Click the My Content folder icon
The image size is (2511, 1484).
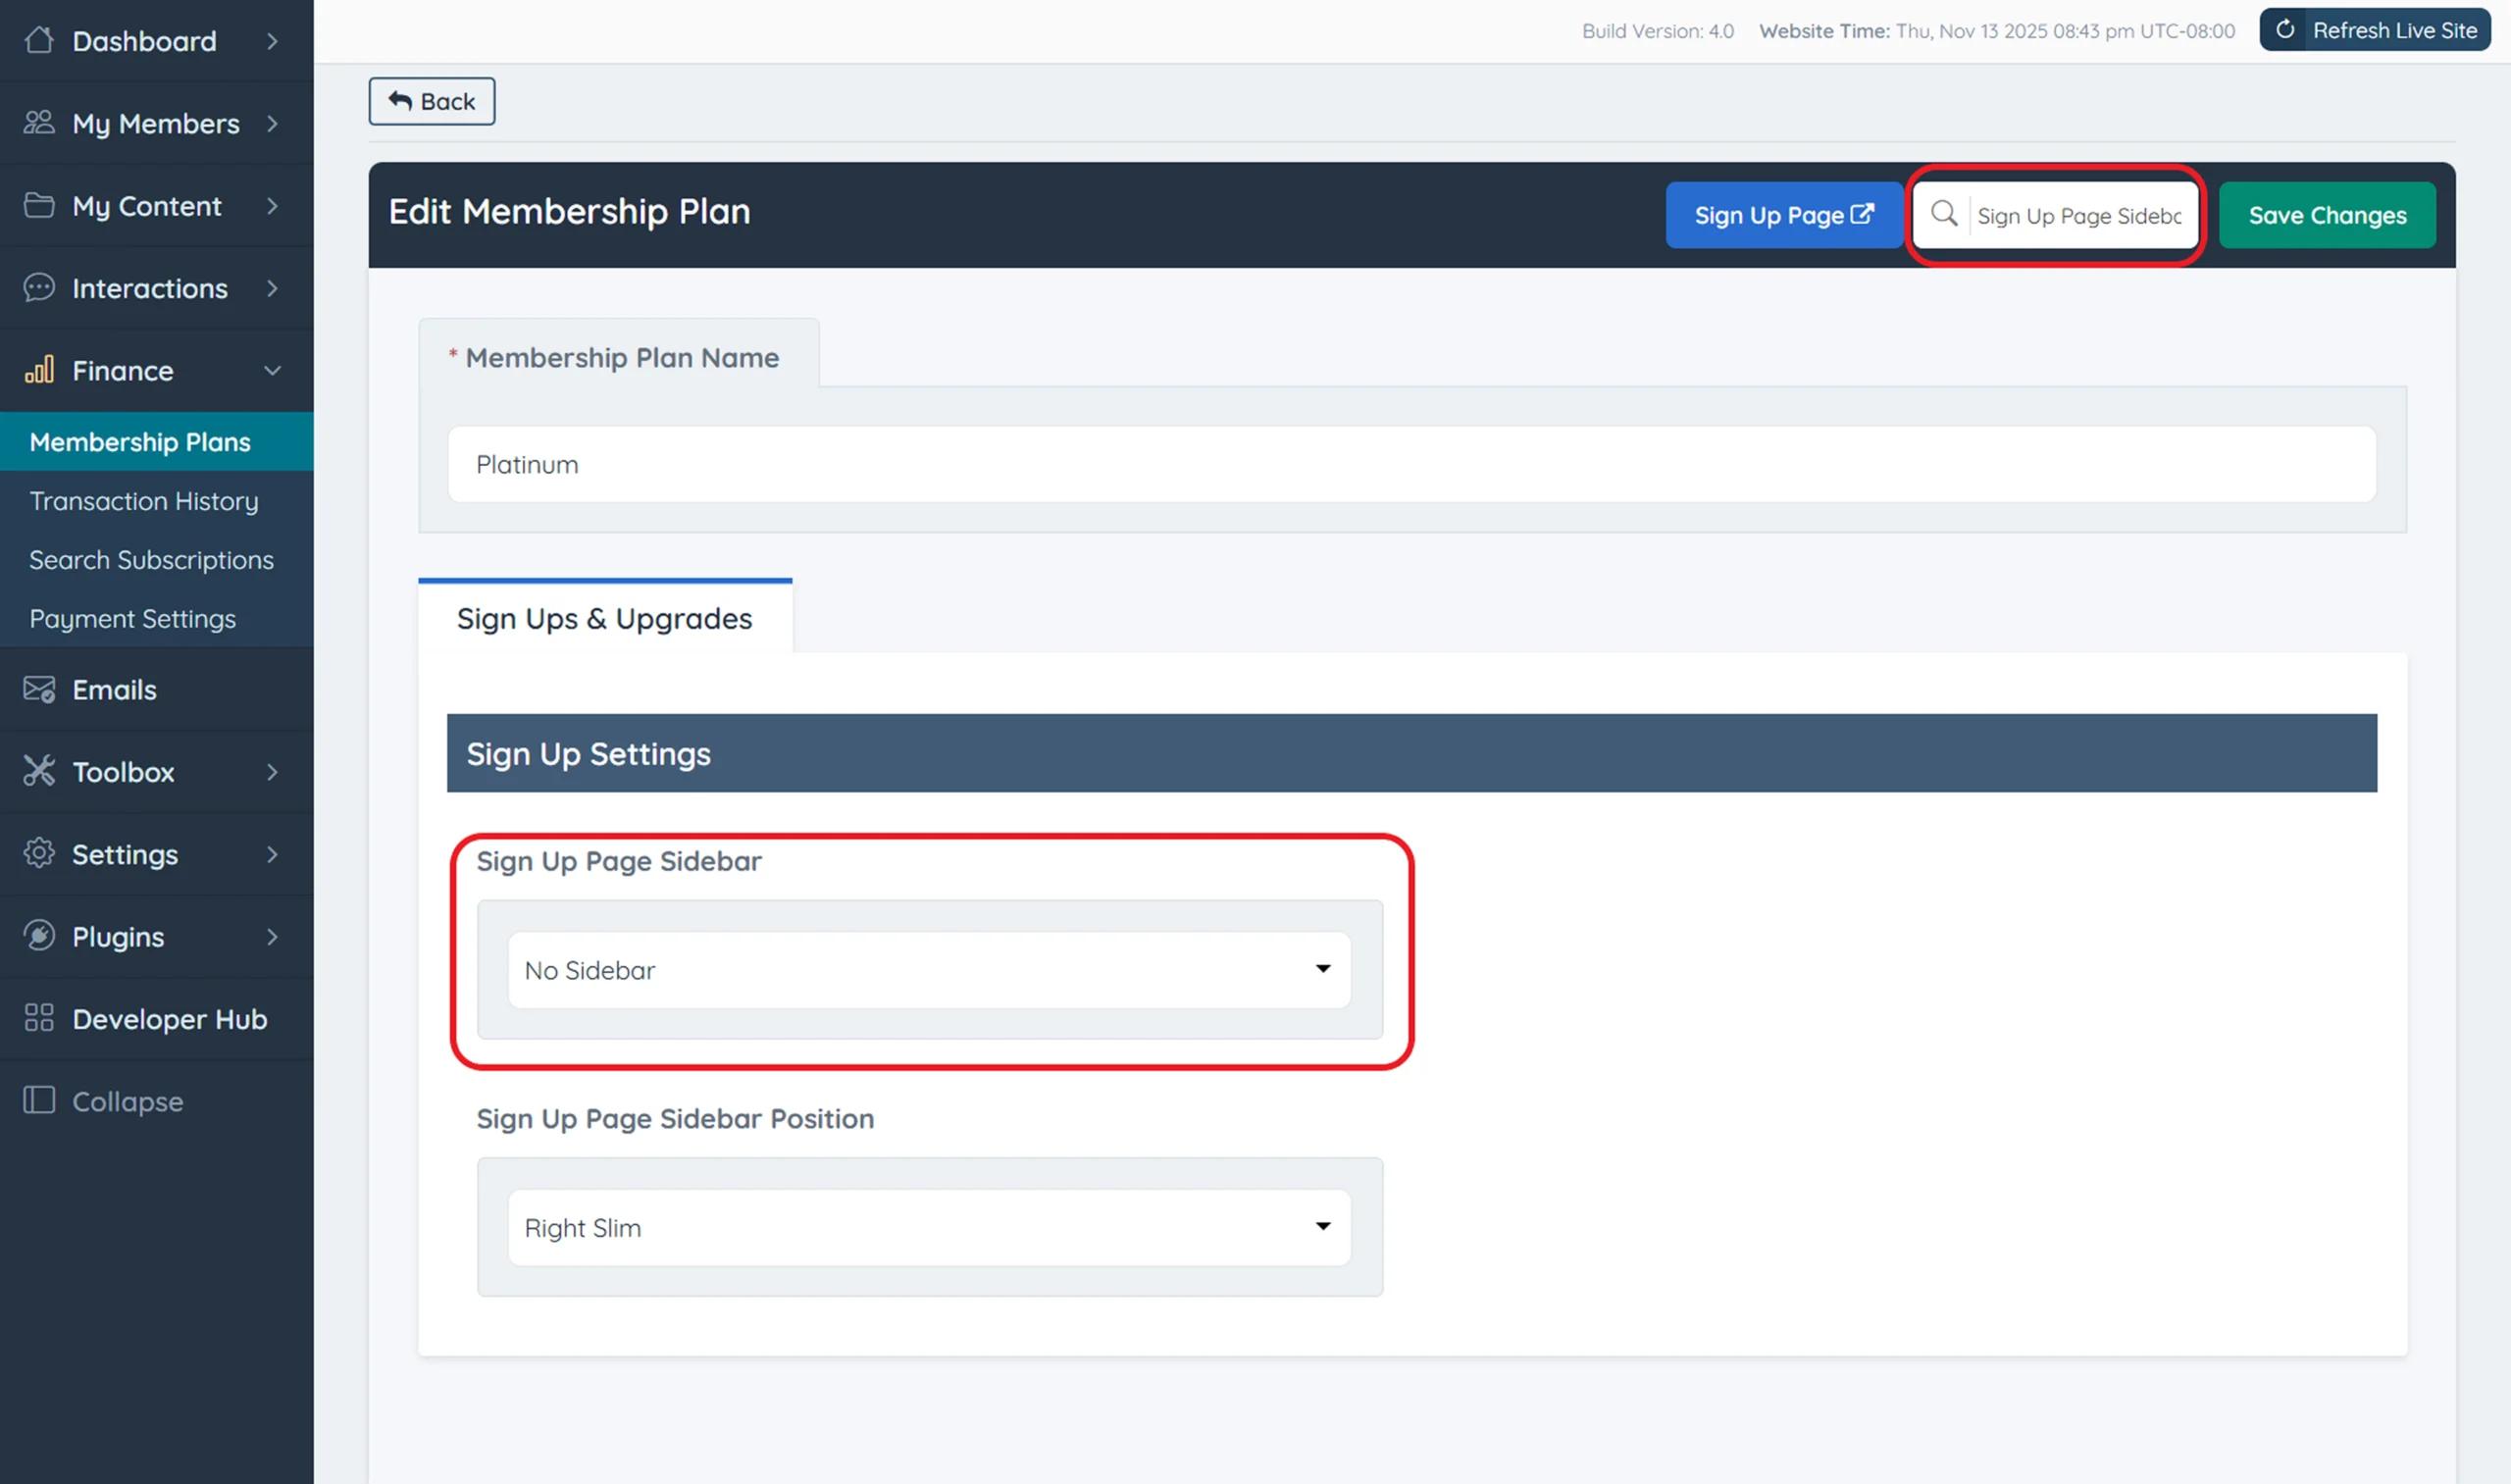(x=39, y=205)
